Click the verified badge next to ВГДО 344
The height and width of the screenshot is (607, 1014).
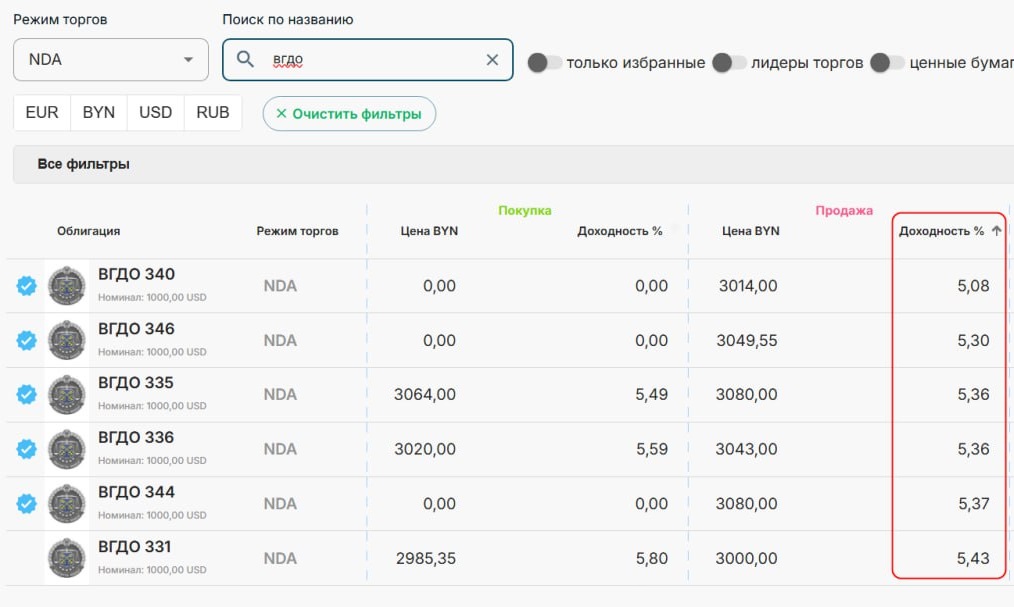(27, 503)
